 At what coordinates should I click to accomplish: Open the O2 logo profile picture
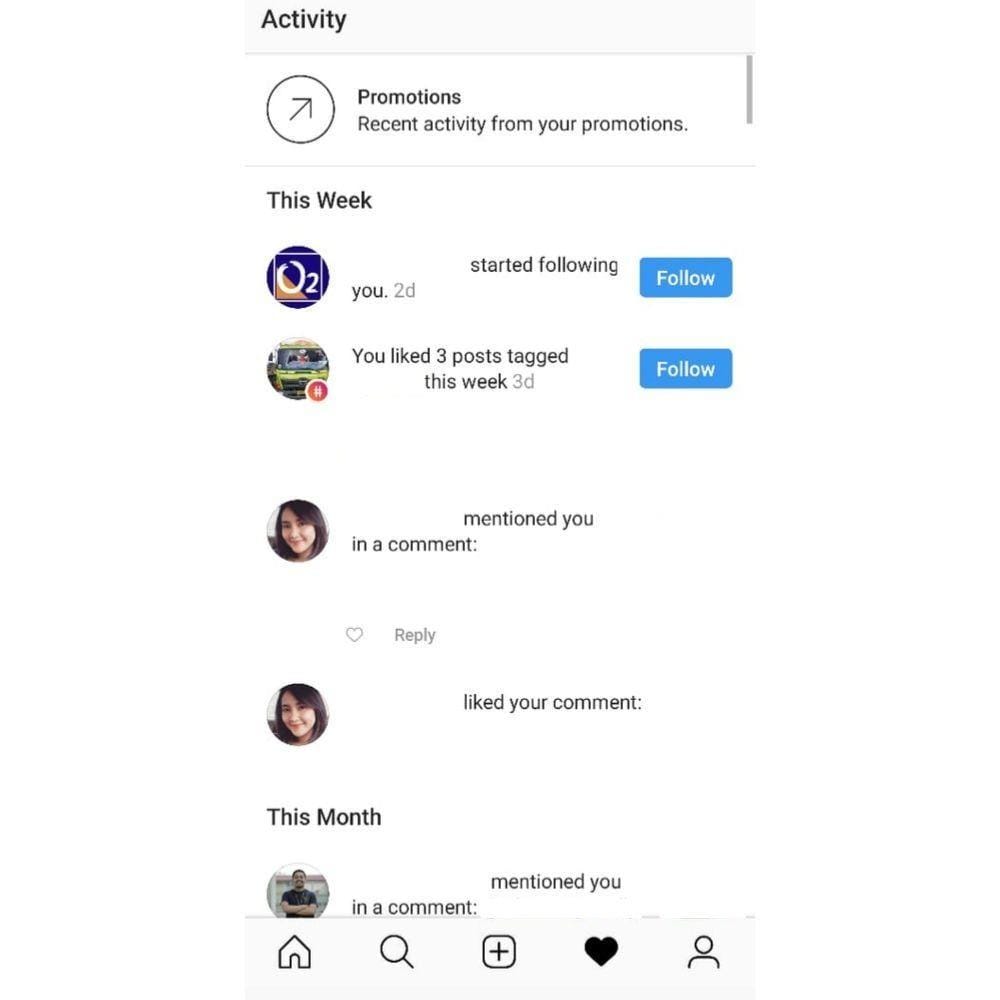(298, 277)
